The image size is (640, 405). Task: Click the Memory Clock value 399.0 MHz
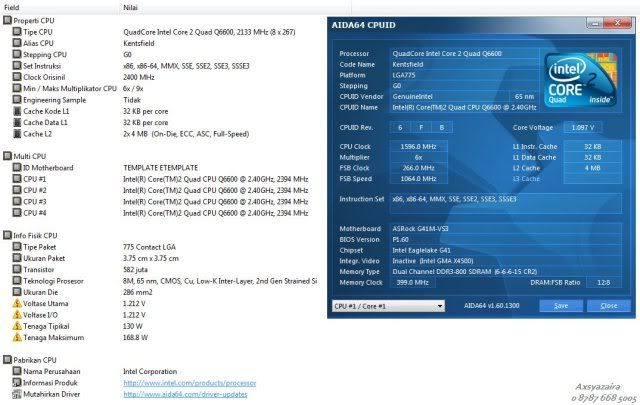tap(413, 282)
